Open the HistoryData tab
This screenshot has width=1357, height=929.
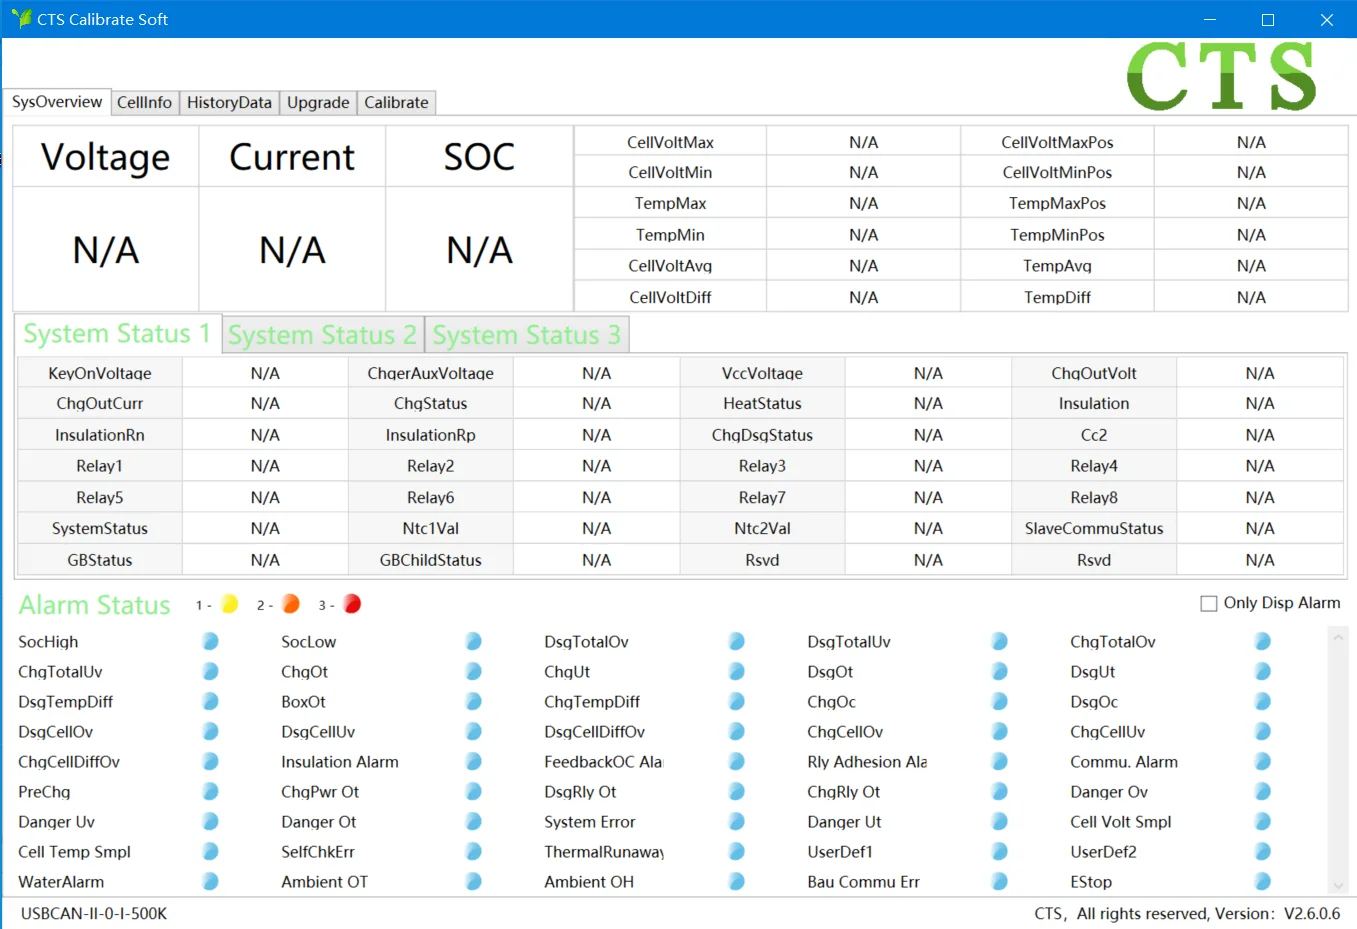point(229,102)
